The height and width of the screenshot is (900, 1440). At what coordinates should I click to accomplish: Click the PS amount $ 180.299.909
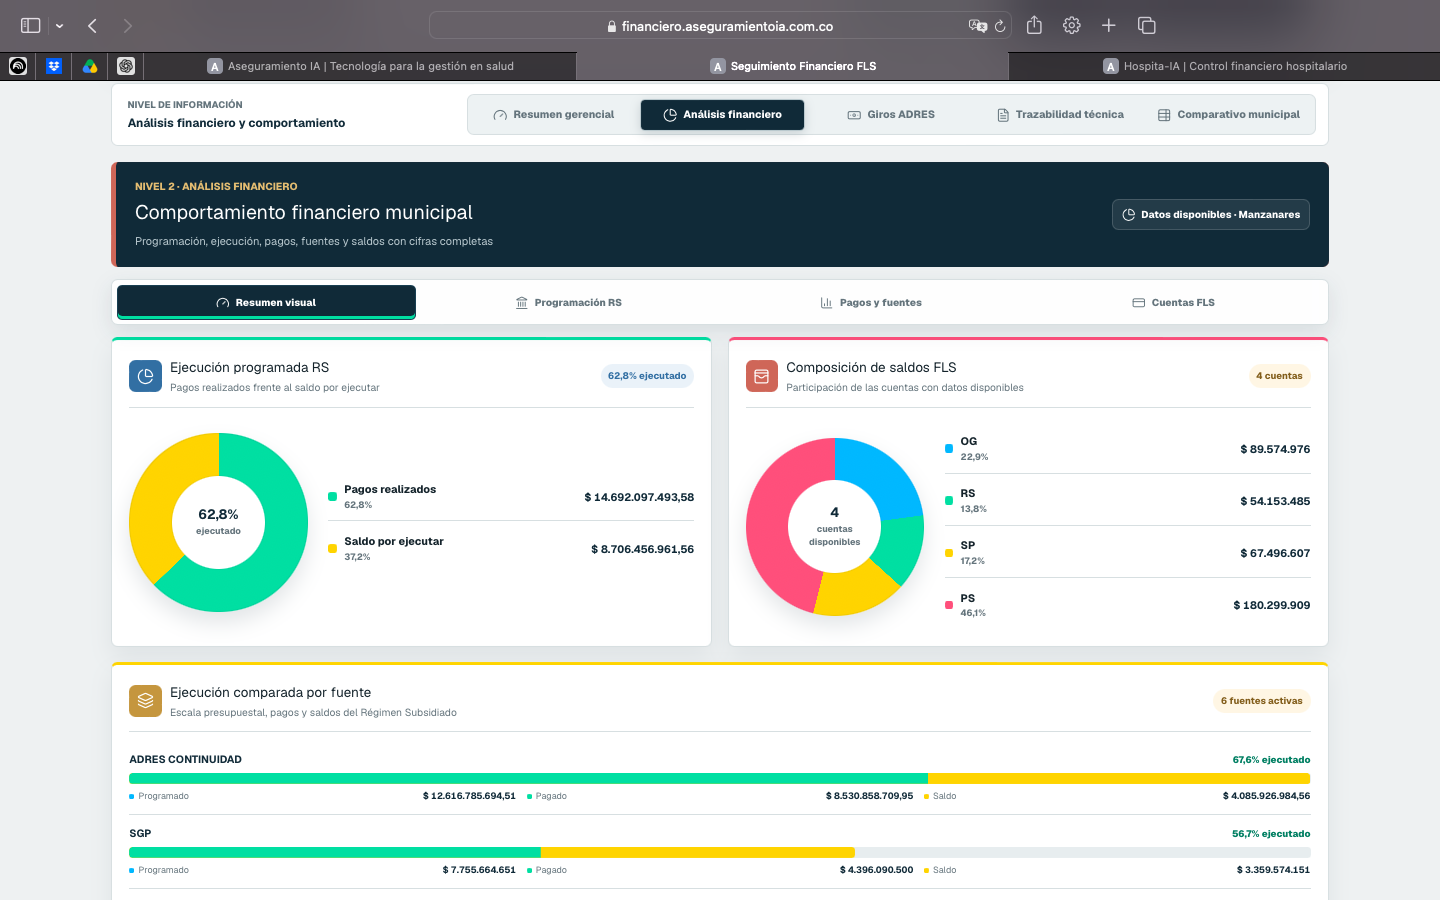(x=1271, y=605)
